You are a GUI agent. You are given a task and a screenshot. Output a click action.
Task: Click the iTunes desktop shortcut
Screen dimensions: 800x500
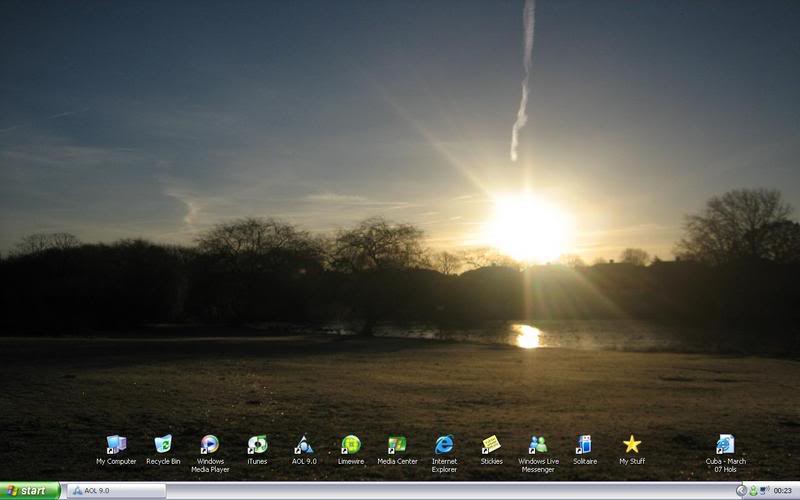pos(257,445)
